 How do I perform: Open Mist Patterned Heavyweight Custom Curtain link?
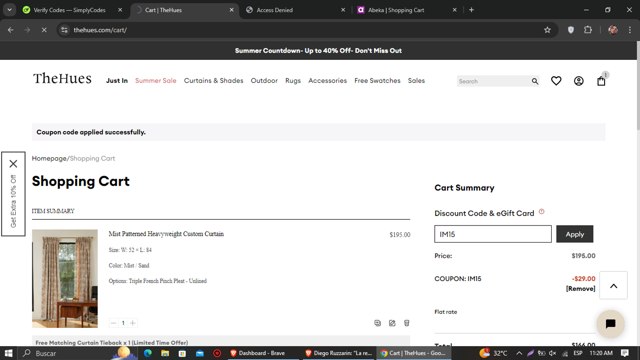166,234
